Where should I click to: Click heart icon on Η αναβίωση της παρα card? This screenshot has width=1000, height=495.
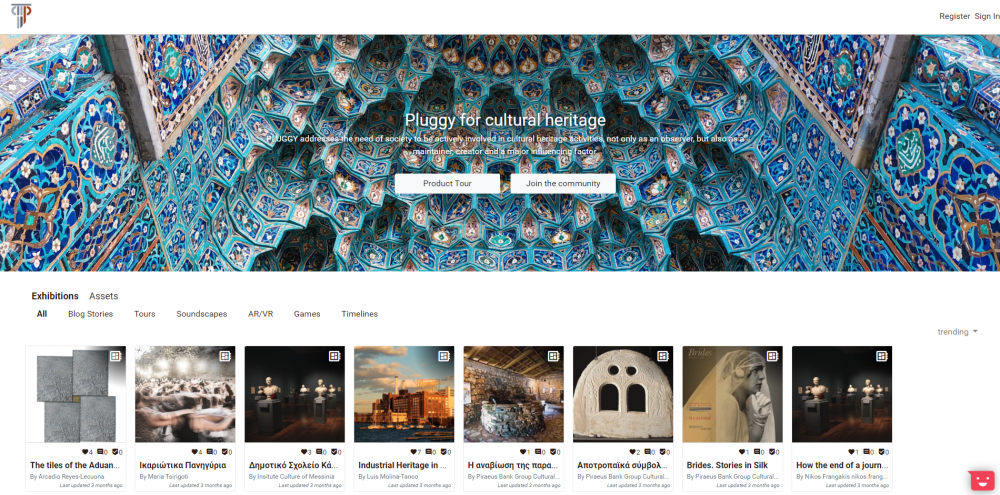tap(522, 452)
